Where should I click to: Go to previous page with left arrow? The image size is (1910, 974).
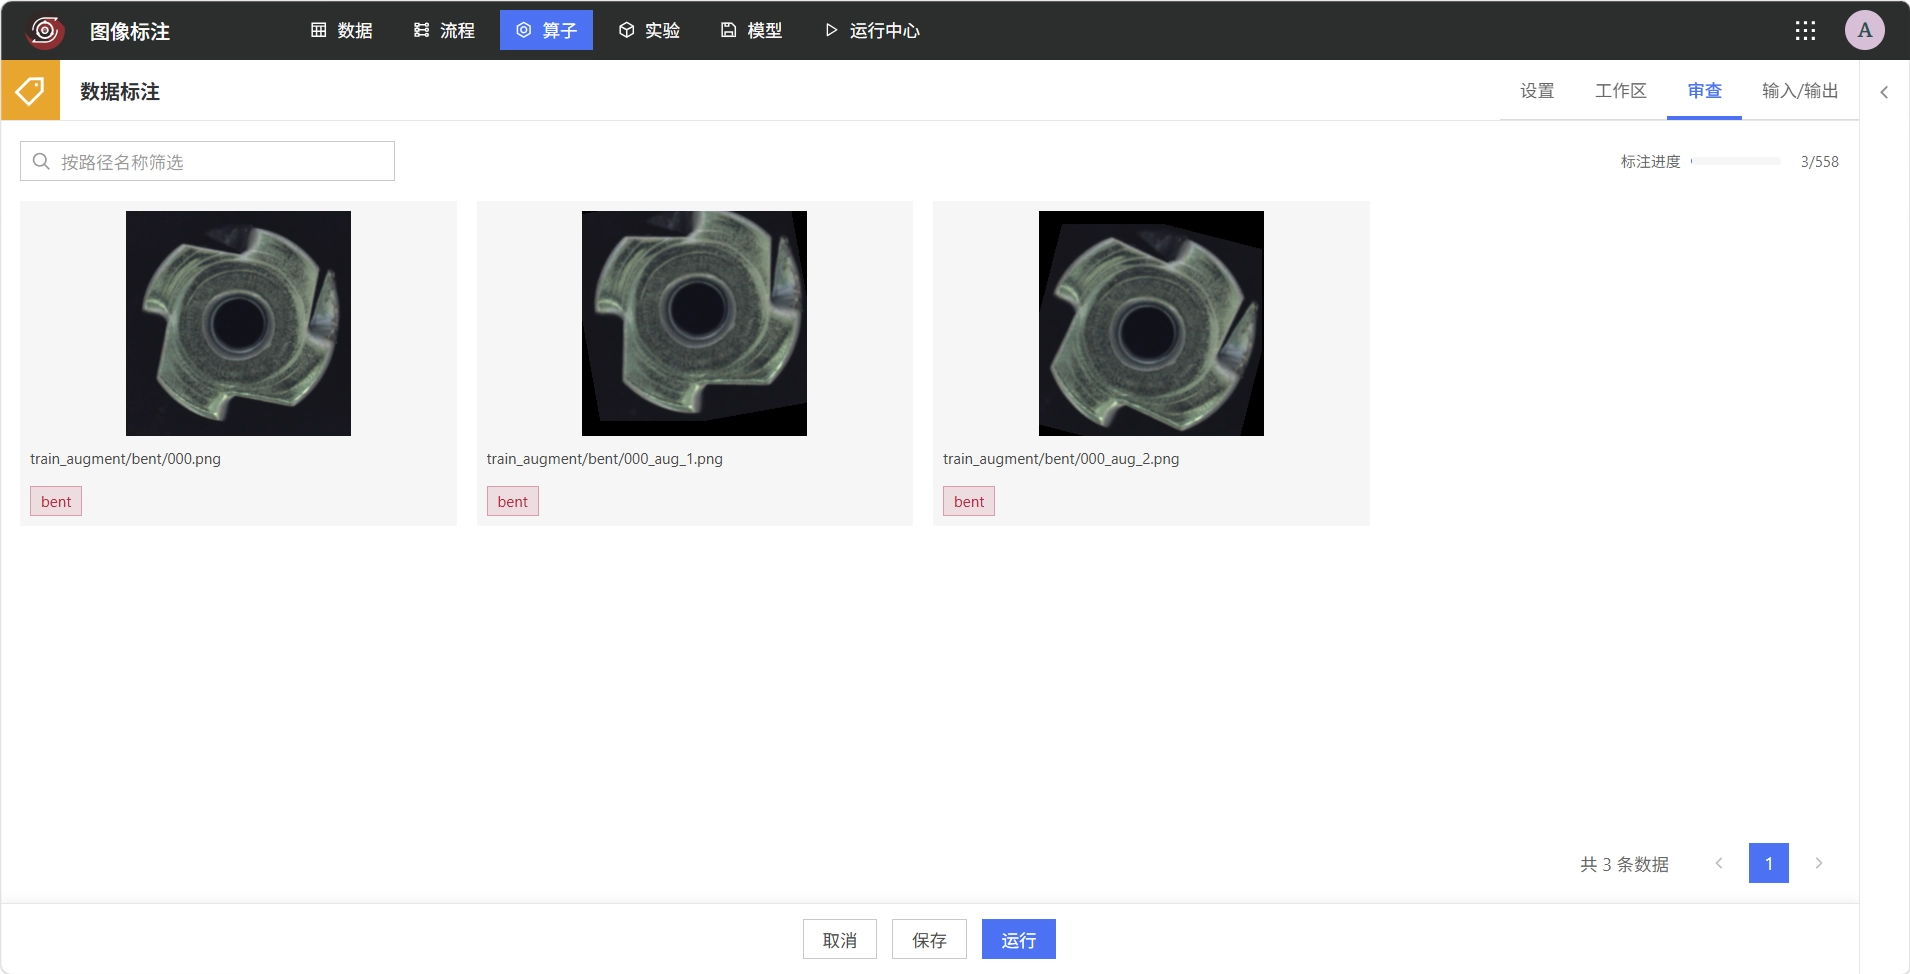pyautogui.click(x=1719, y=863)
